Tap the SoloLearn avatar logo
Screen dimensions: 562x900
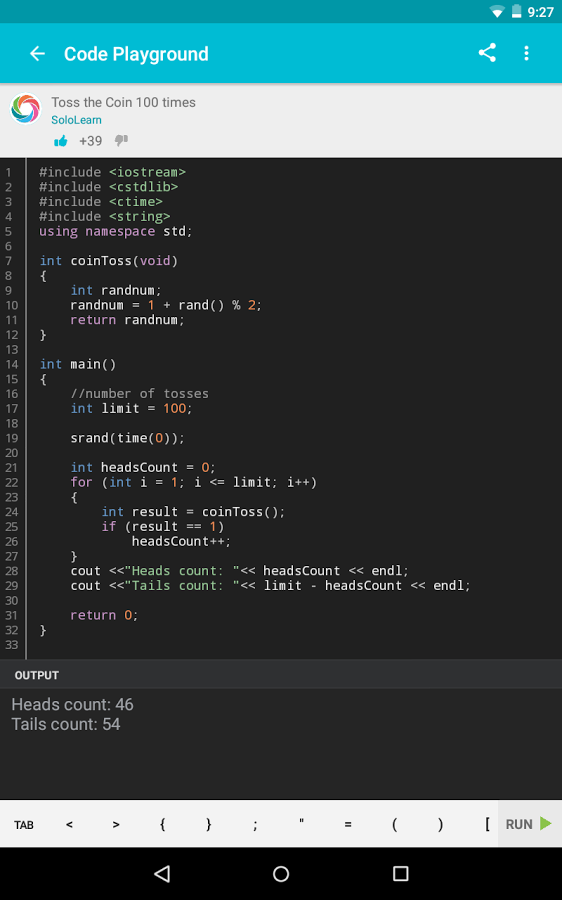(x=26, y=108)
